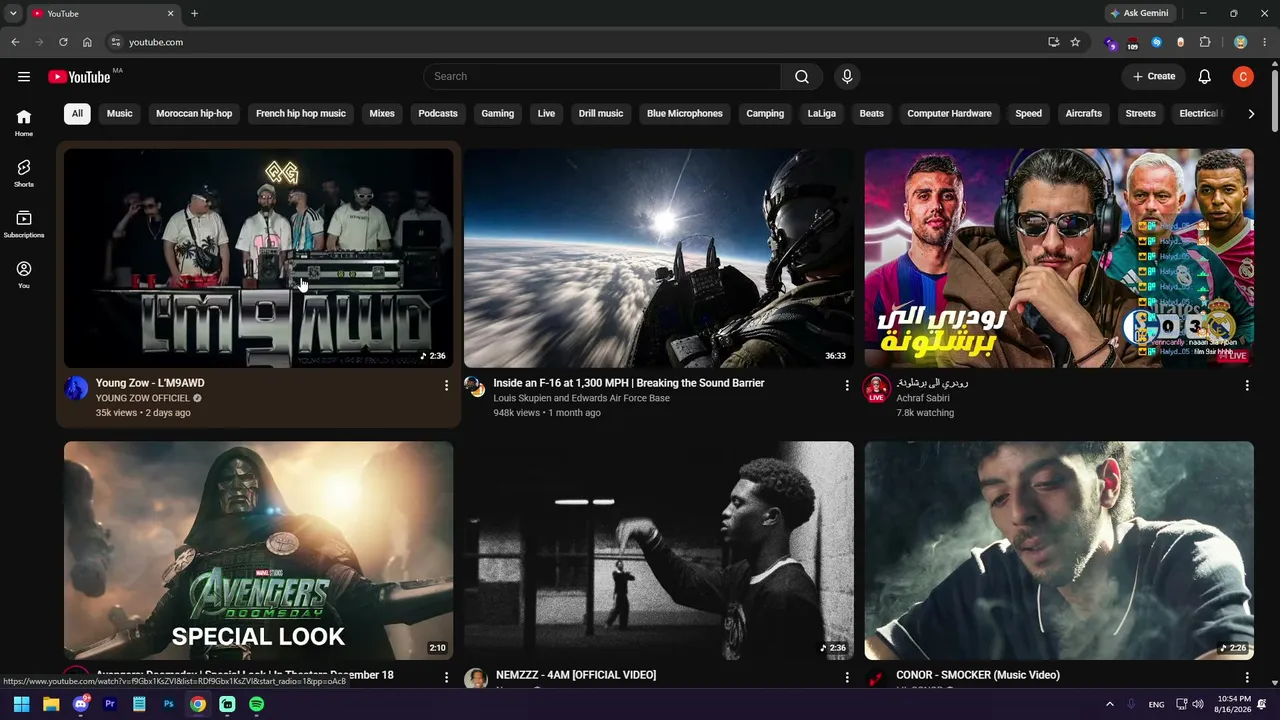The image size is (1280, 720).
Task: Choose the Gaming chip
Action: point(497,114)
